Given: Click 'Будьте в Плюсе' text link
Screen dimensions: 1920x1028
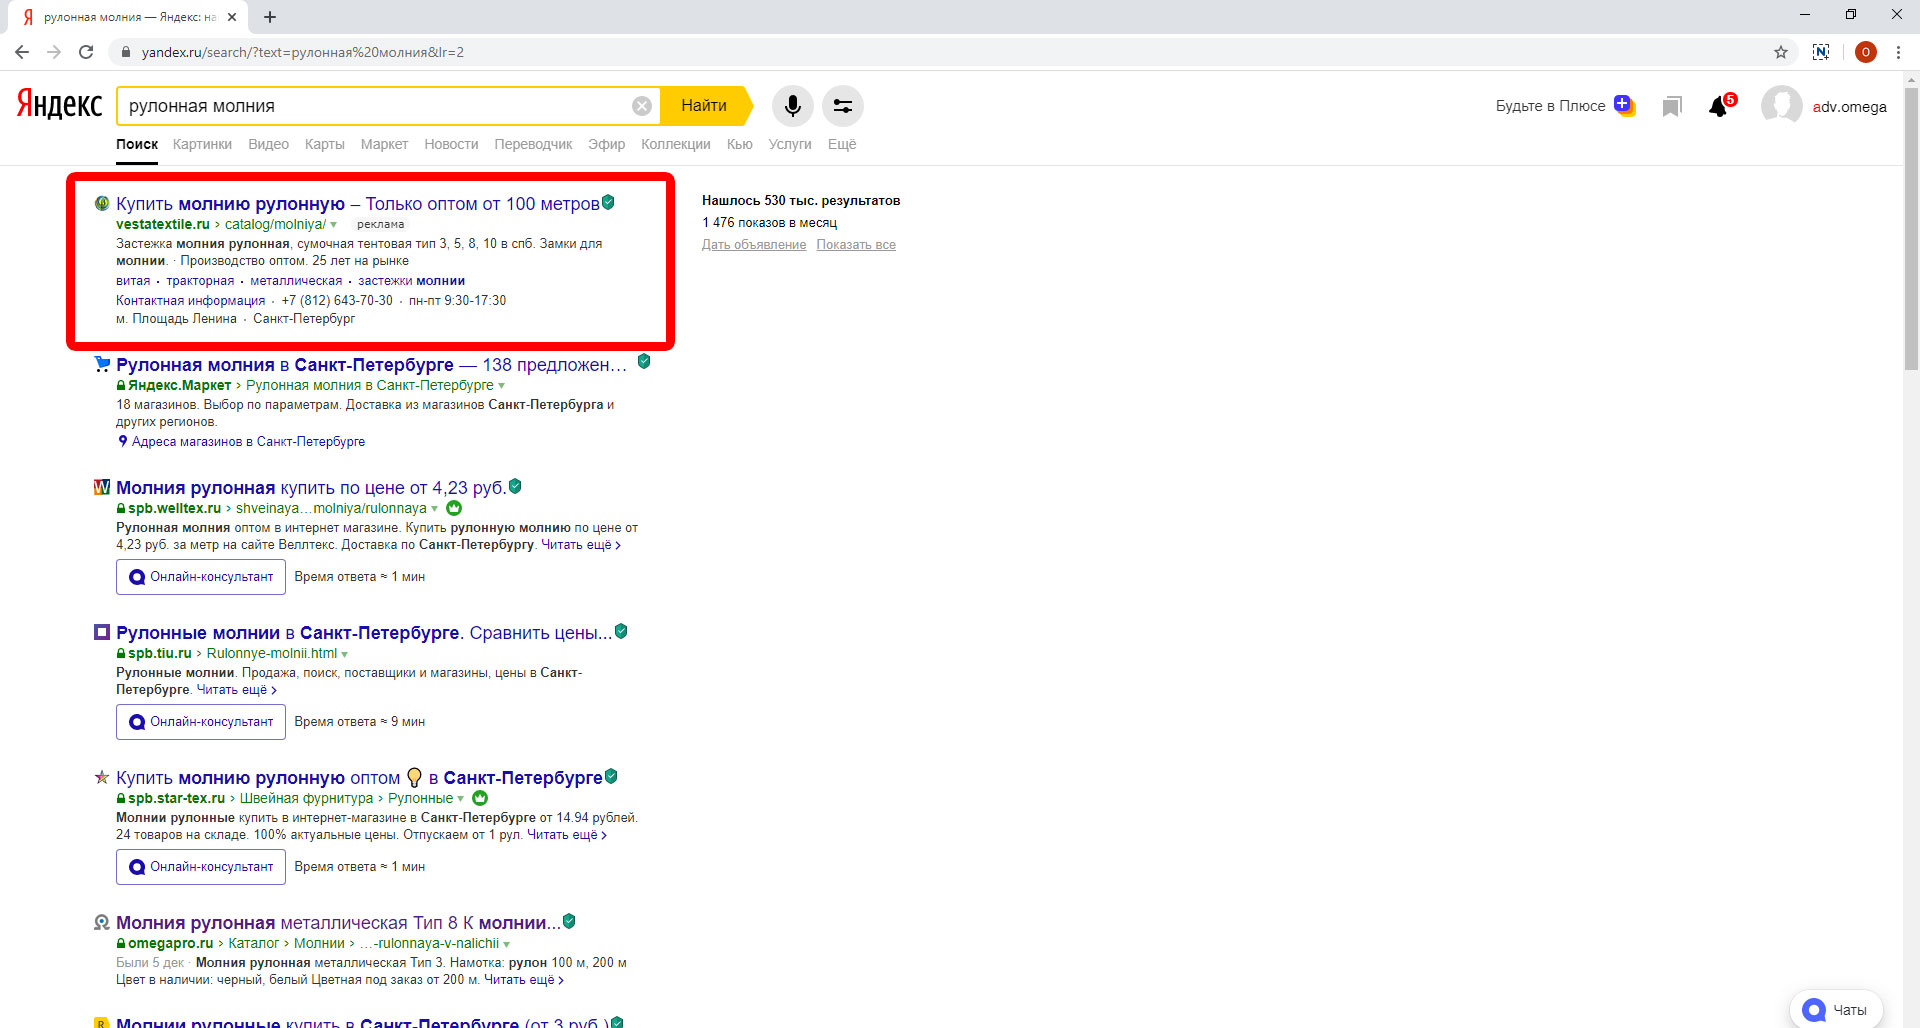Looking at the screenshot, I should [x=1550, y=106].
